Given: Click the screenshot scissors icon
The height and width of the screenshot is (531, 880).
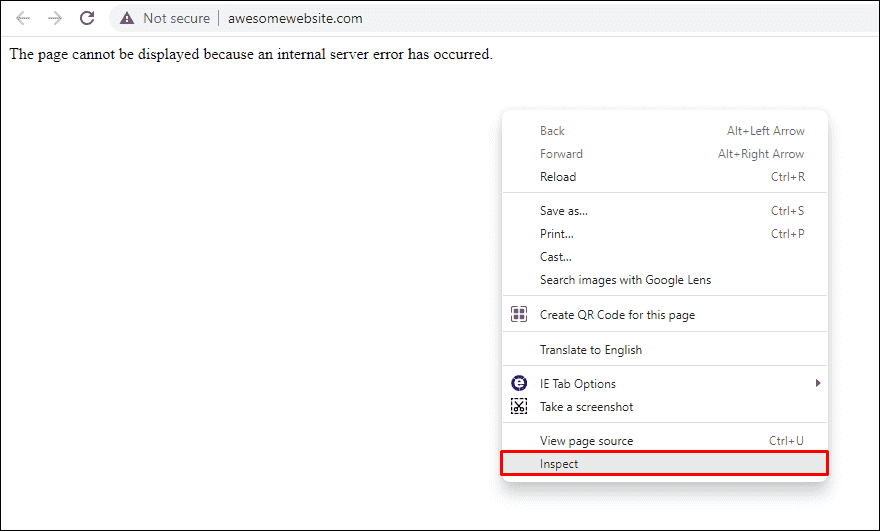Looking at the screenshot, I should pos(519,406).
